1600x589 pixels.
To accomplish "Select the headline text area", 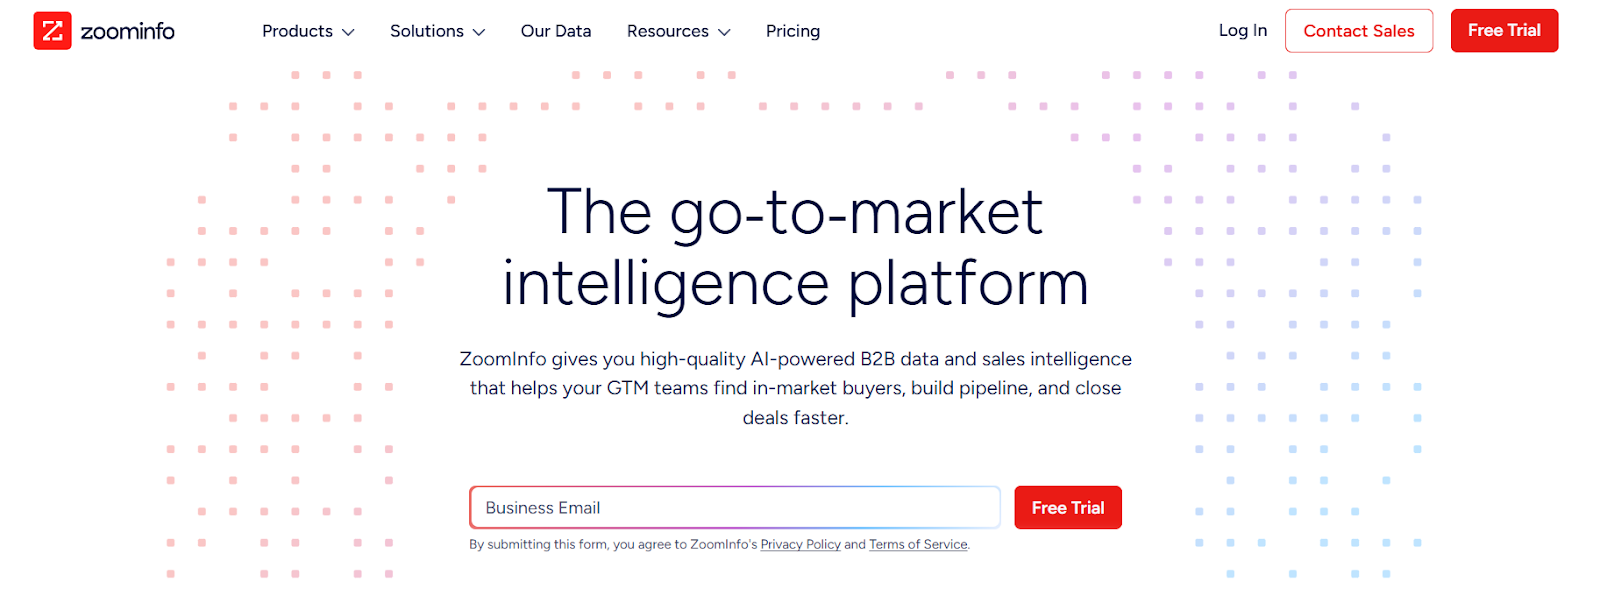I will click(795, 245).
